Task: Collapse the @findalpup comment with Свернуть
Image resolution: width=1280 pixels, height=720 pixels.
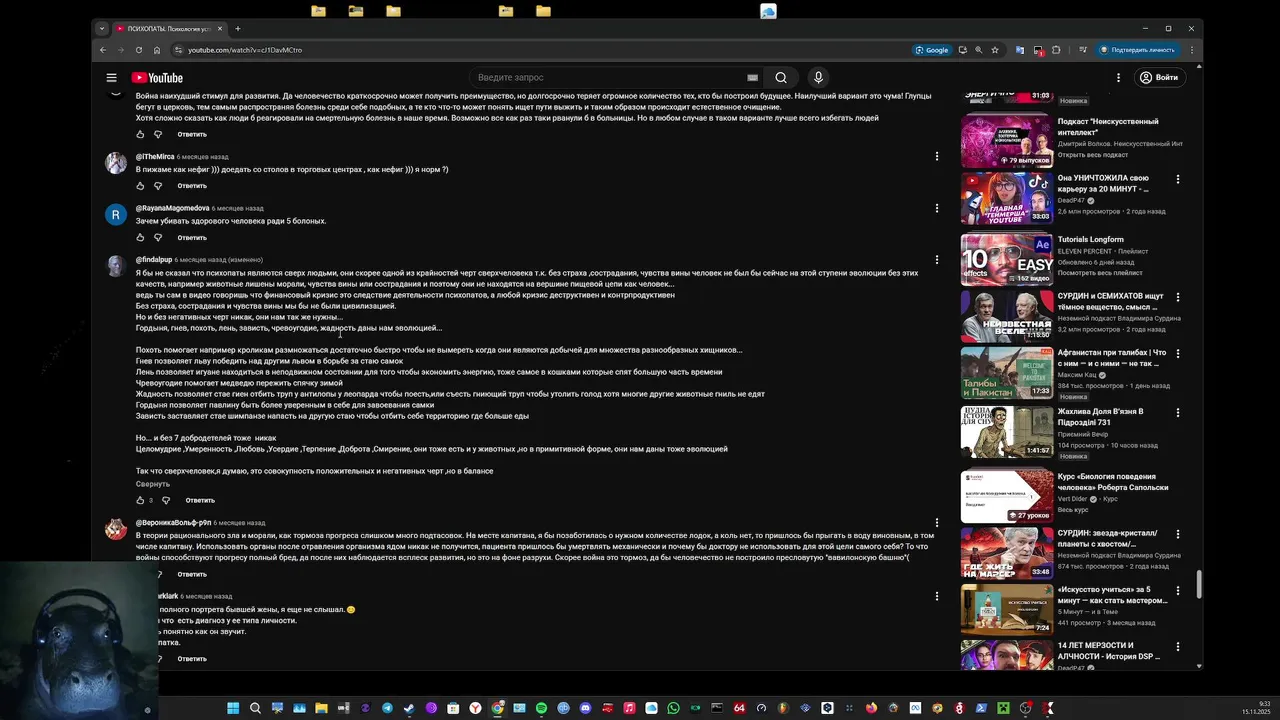Action: pos(153,484)
